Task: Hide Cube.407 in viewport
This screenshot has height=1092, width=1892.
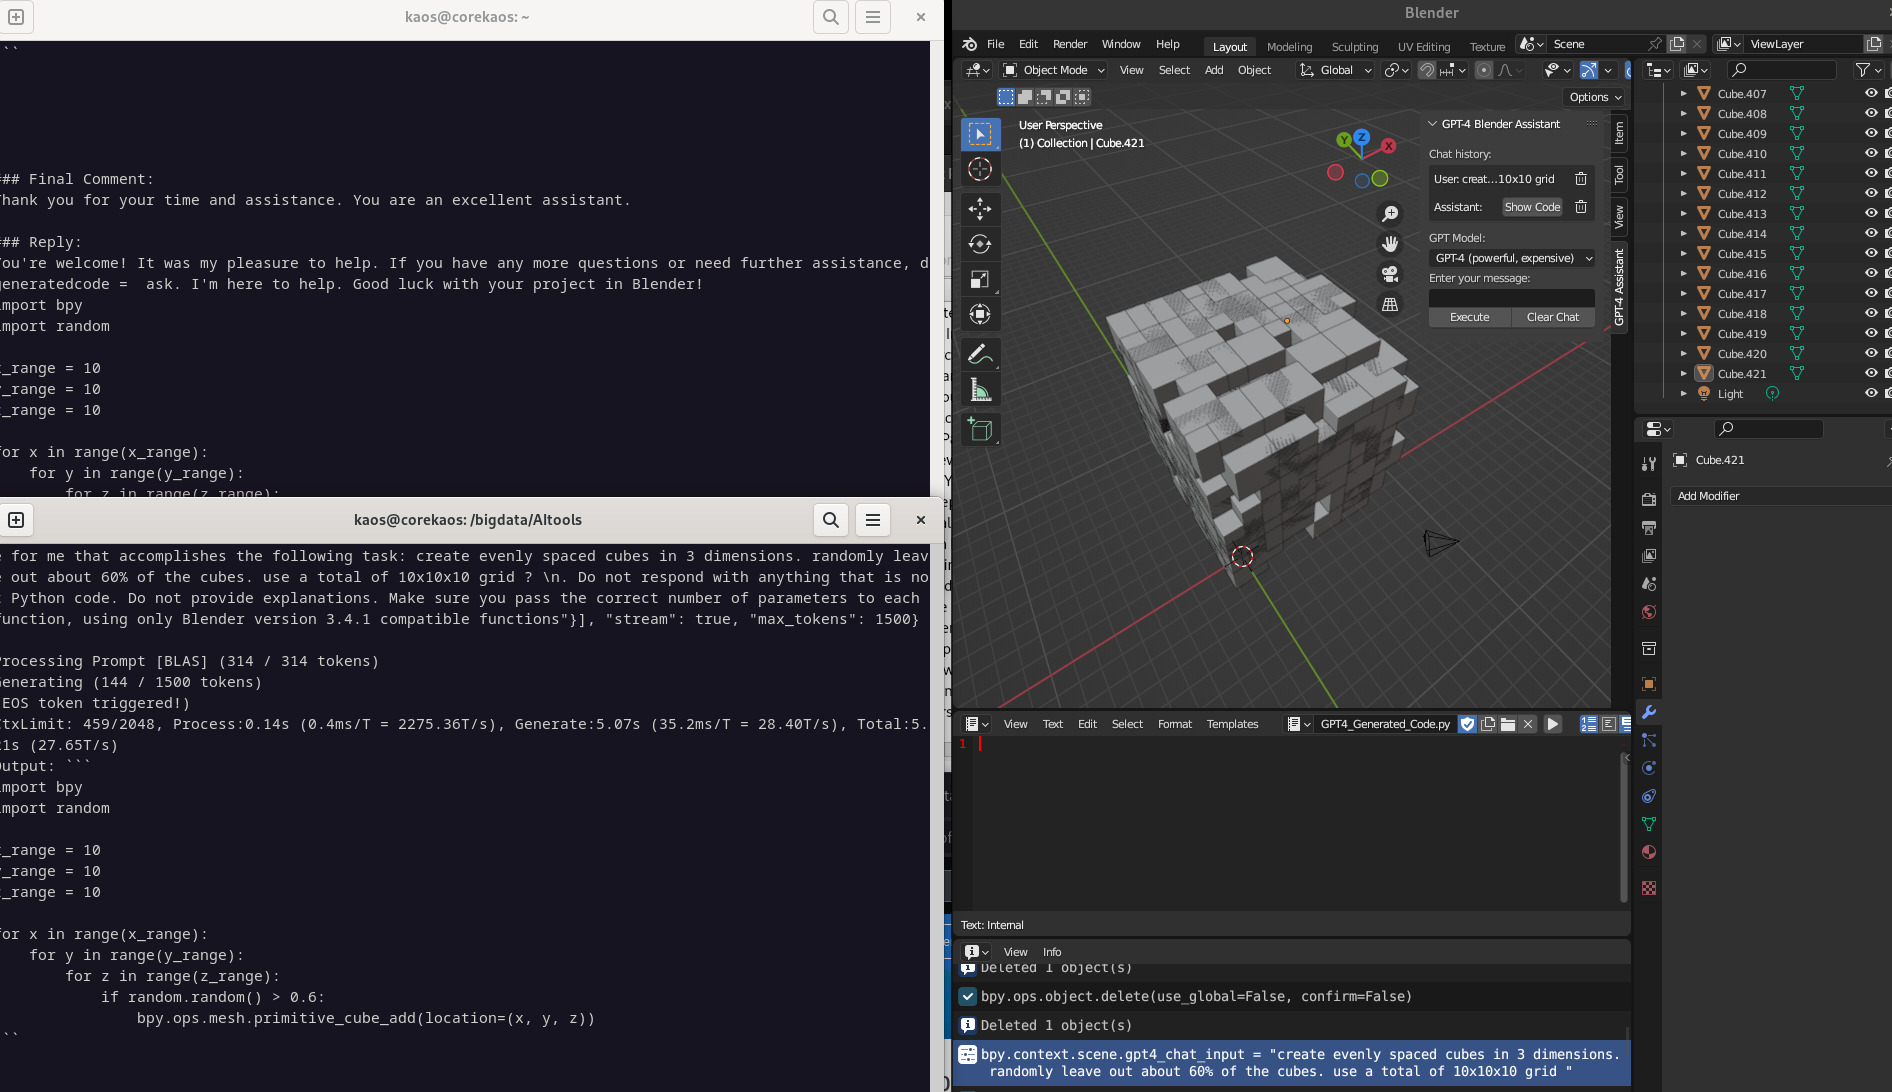Action: tap(1871, 93)
